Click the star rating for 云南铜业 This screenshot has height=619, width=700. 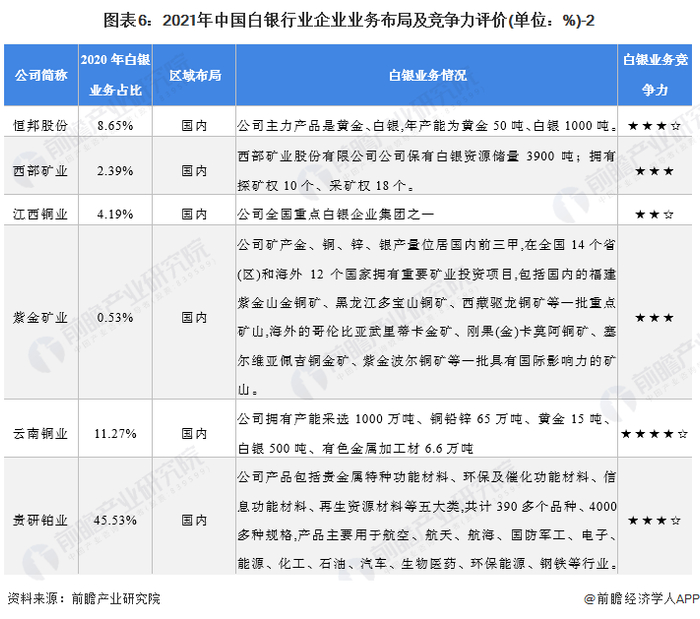pyautogui.click(x=654, y=434)
